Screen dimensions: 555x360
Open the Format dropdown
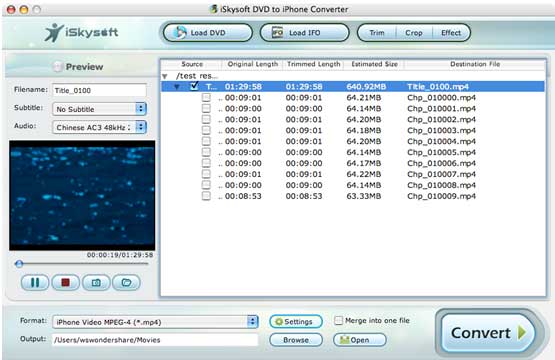pyautogui.click(x=155, y=322)
